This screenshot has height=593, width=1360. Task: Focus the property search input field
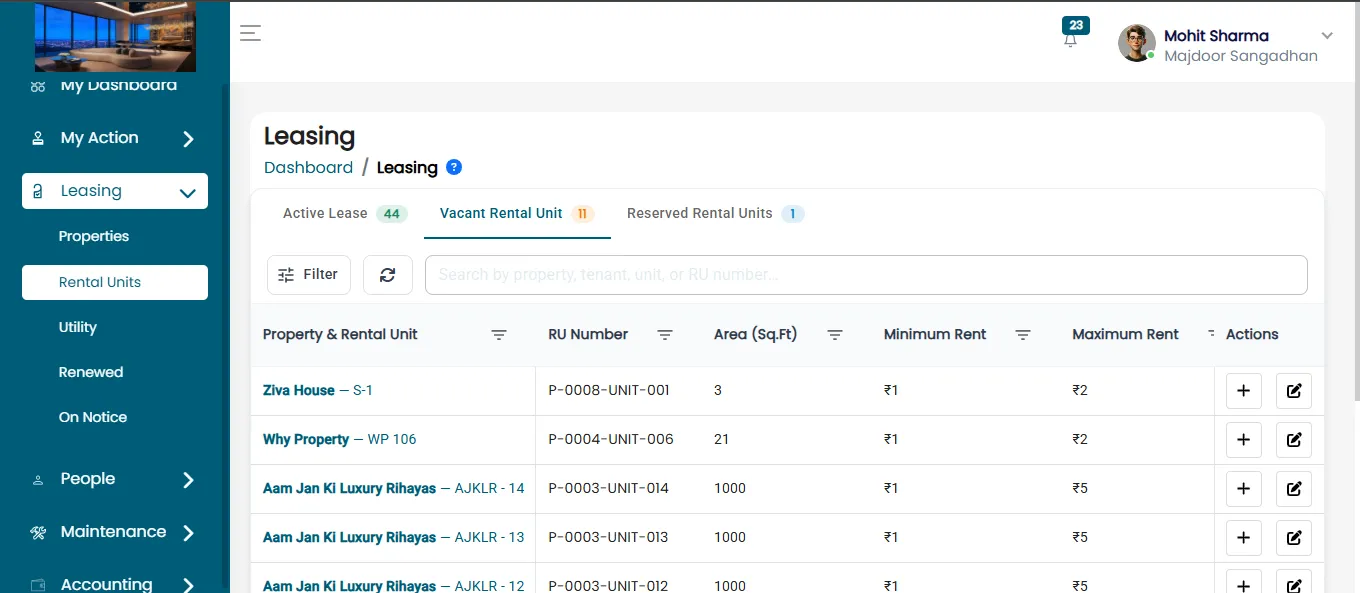(866, 275)
